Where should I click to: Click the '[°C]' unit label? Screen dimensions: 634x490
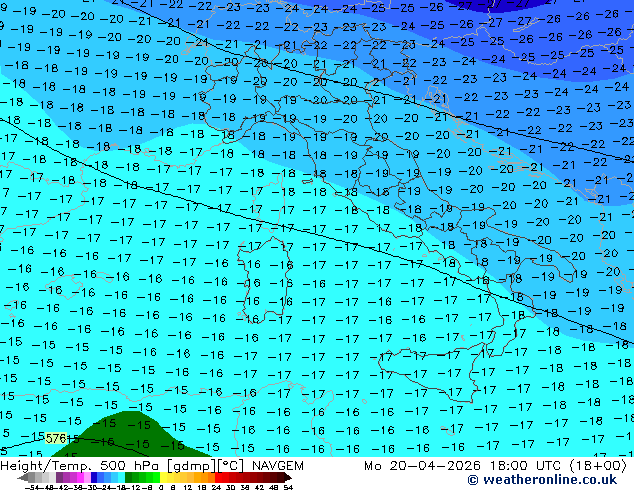pos(230,466)
